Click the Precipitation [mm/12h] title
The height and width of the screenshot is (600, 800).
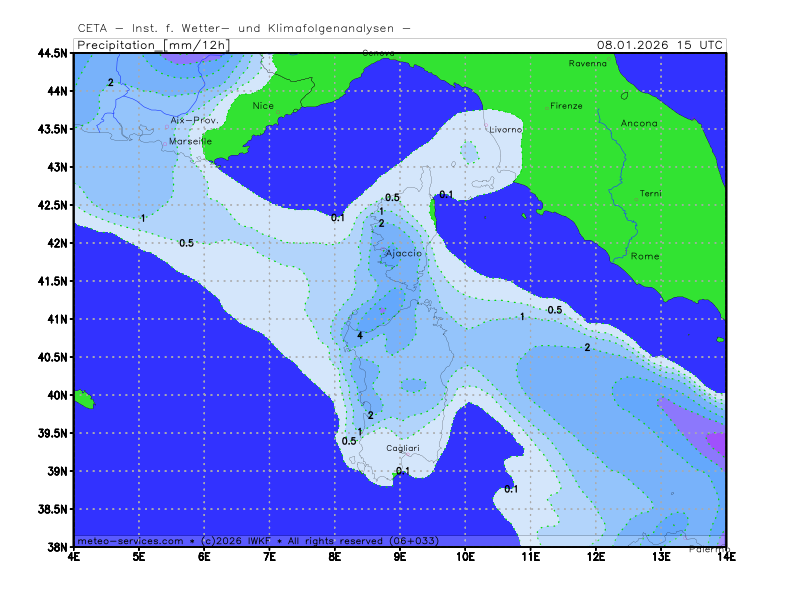(x=153, y=45)
